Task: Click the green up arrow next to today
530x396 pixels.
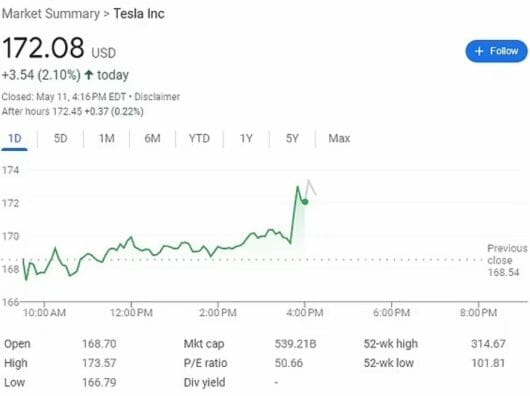Action: point(89,75)
